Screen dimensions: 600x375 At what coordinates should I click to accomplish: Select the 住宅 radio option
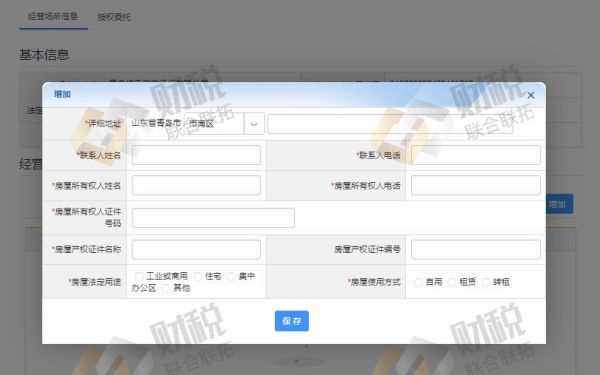(198, 276)
